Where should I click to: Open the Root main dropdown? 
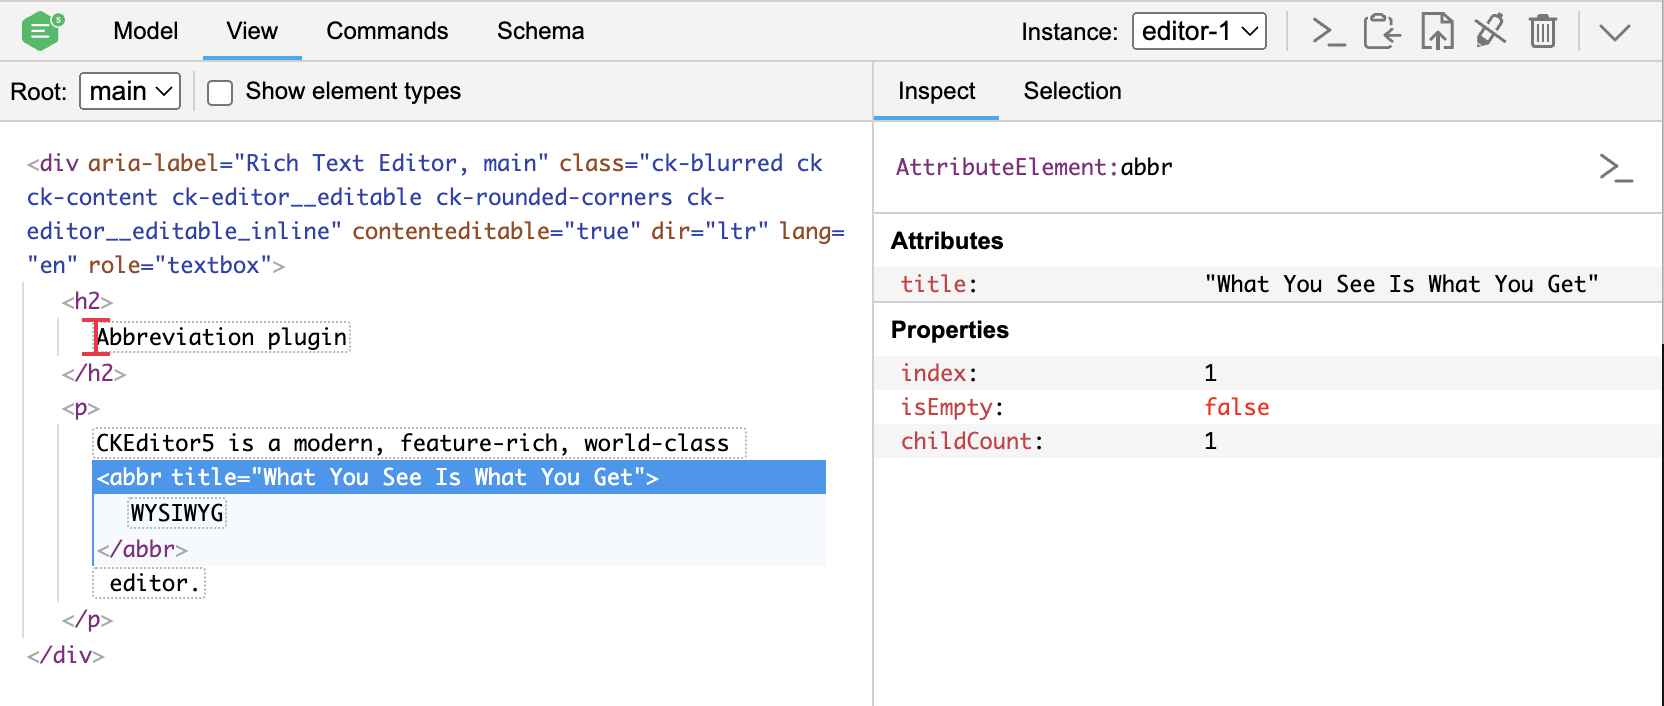pyautogui.click(x=130, y=92)
